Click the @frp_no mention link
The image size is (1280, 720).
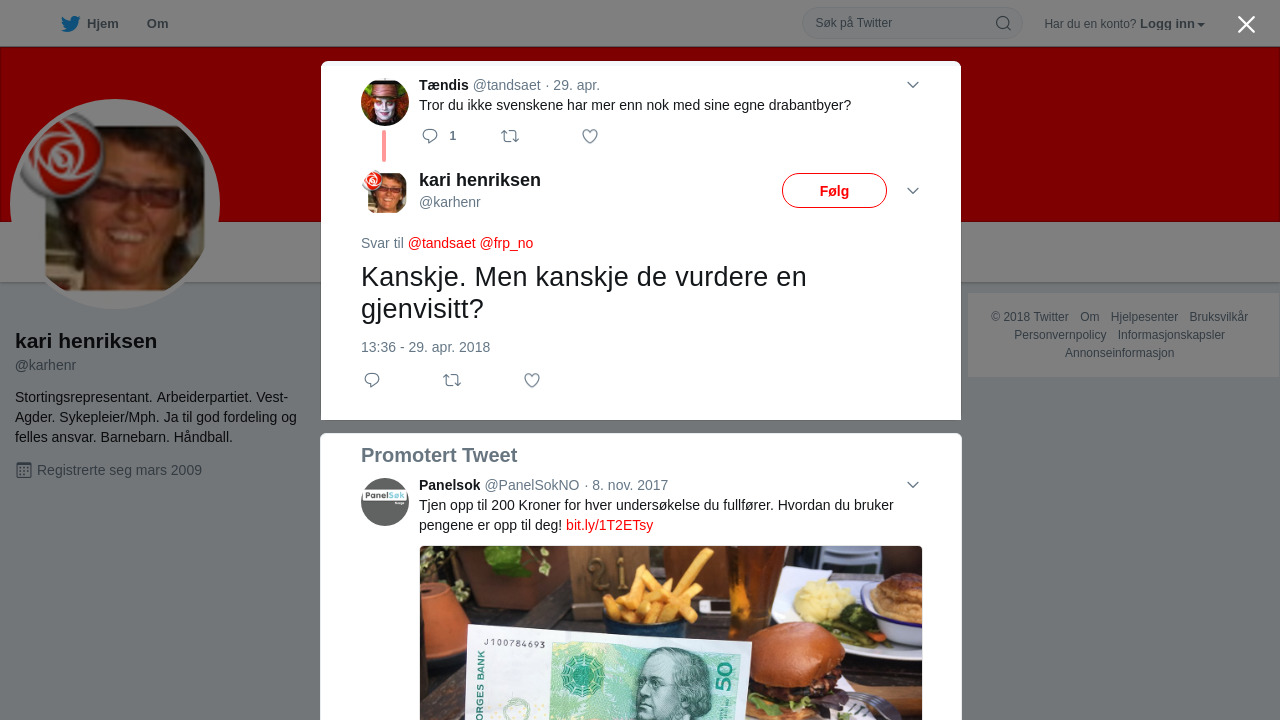point(506,243)
